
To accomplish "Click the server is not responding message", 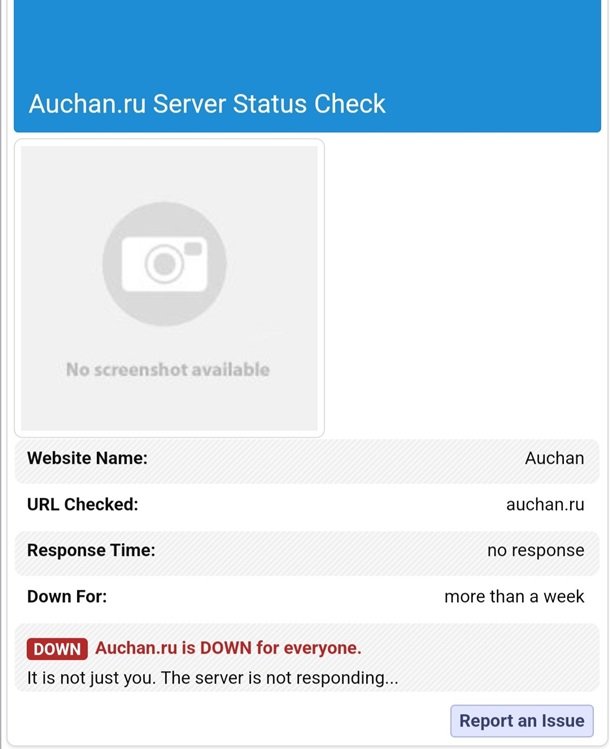I will pyautogui.click(x=213, y=678).
